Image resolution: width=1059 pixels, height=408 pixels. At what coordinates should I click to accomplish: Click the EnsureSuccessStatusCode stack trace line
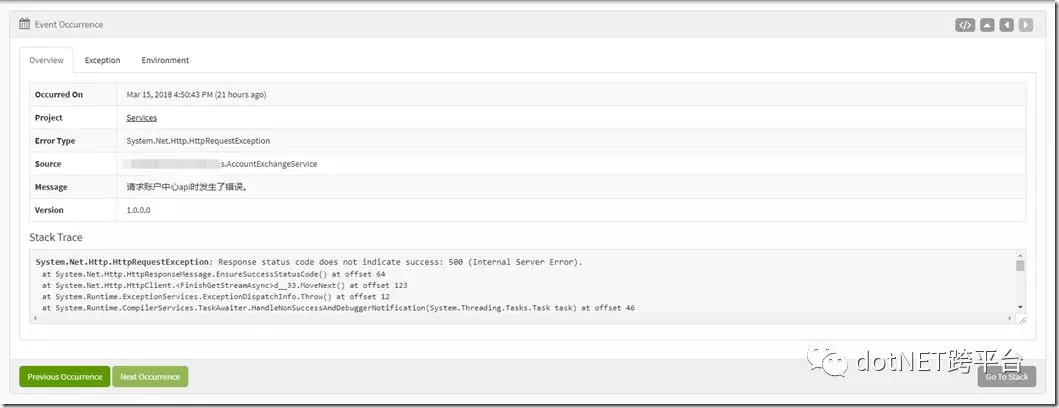213,274
